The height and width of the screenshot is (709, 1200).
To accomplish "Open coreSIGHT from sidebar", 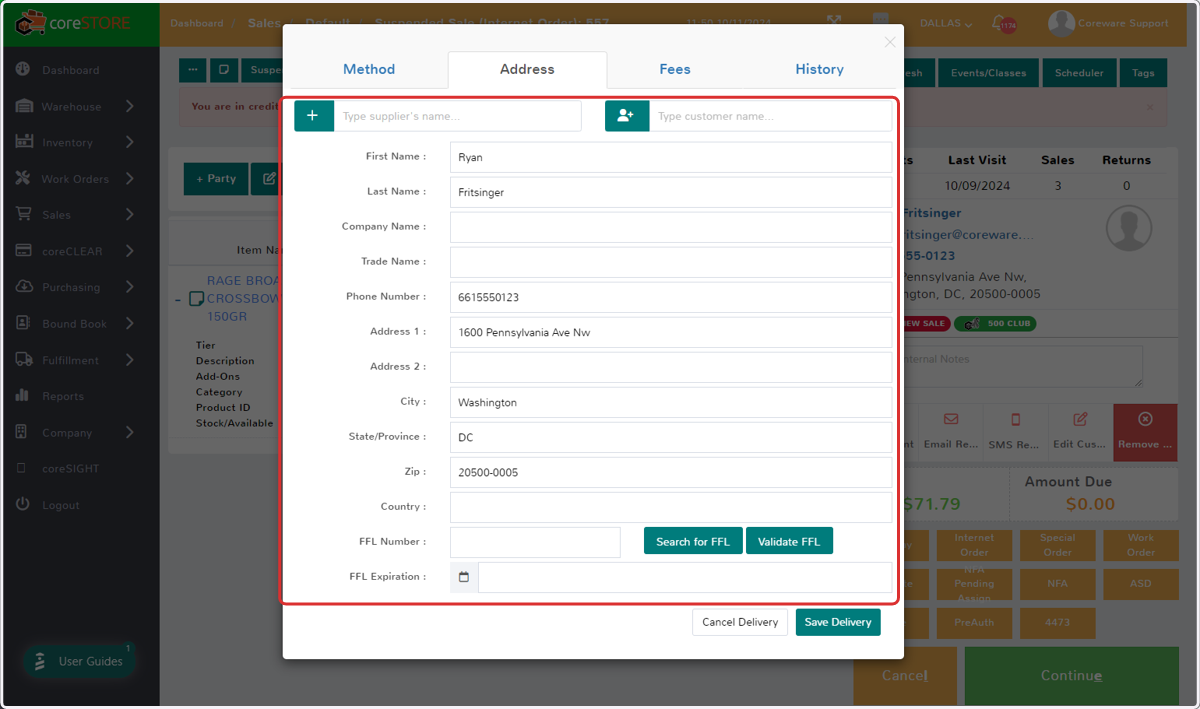I will (70, 469).
